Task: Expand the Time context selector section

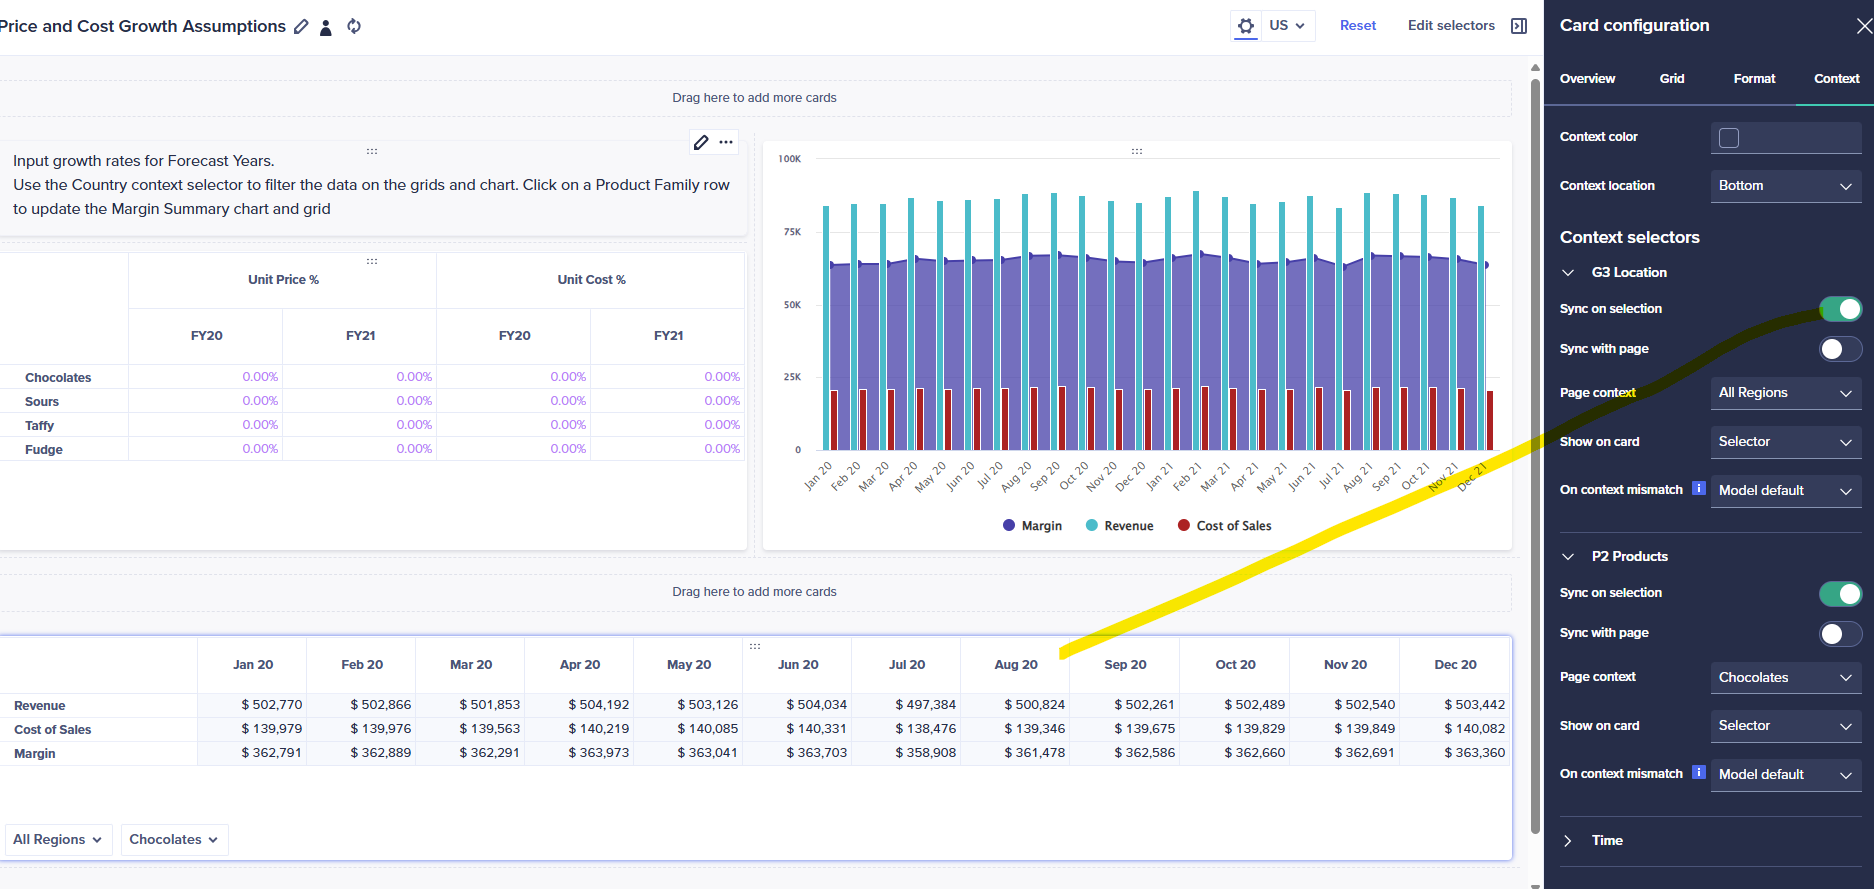Action: tap(1568, 841)
